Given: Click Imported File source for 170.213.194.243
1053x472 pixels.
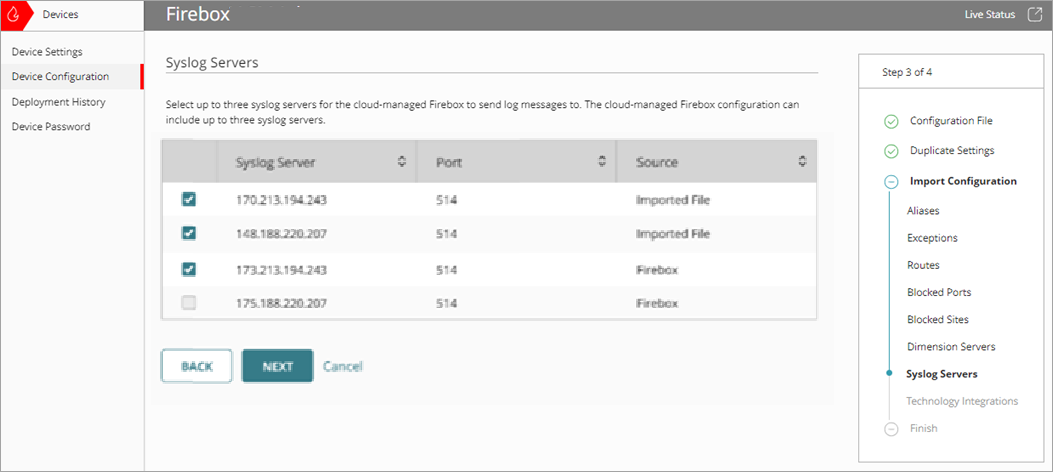Looking at the screenshot, I should pos(673,199).
